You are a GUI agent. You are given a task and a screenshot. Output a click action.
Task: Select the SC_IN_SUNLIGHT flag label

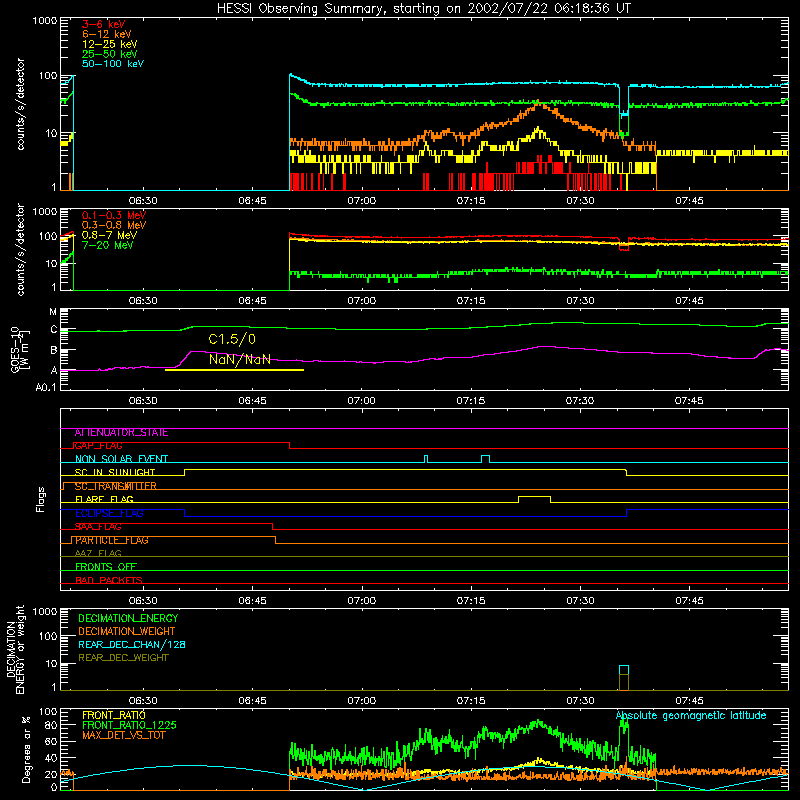point(115,472)
